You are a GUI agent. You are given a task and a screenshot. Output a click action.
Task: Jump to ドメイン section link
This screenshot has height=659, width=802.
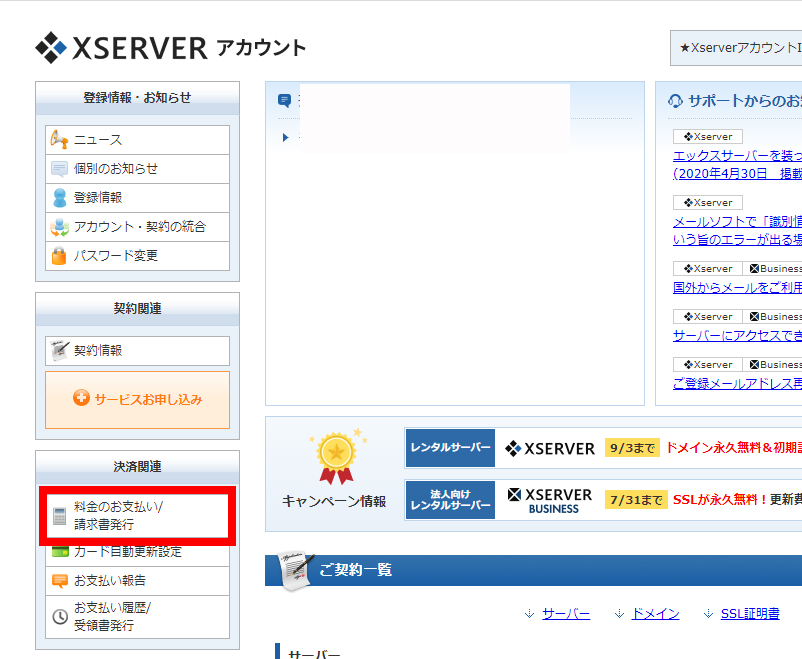[x=655, y=614]
